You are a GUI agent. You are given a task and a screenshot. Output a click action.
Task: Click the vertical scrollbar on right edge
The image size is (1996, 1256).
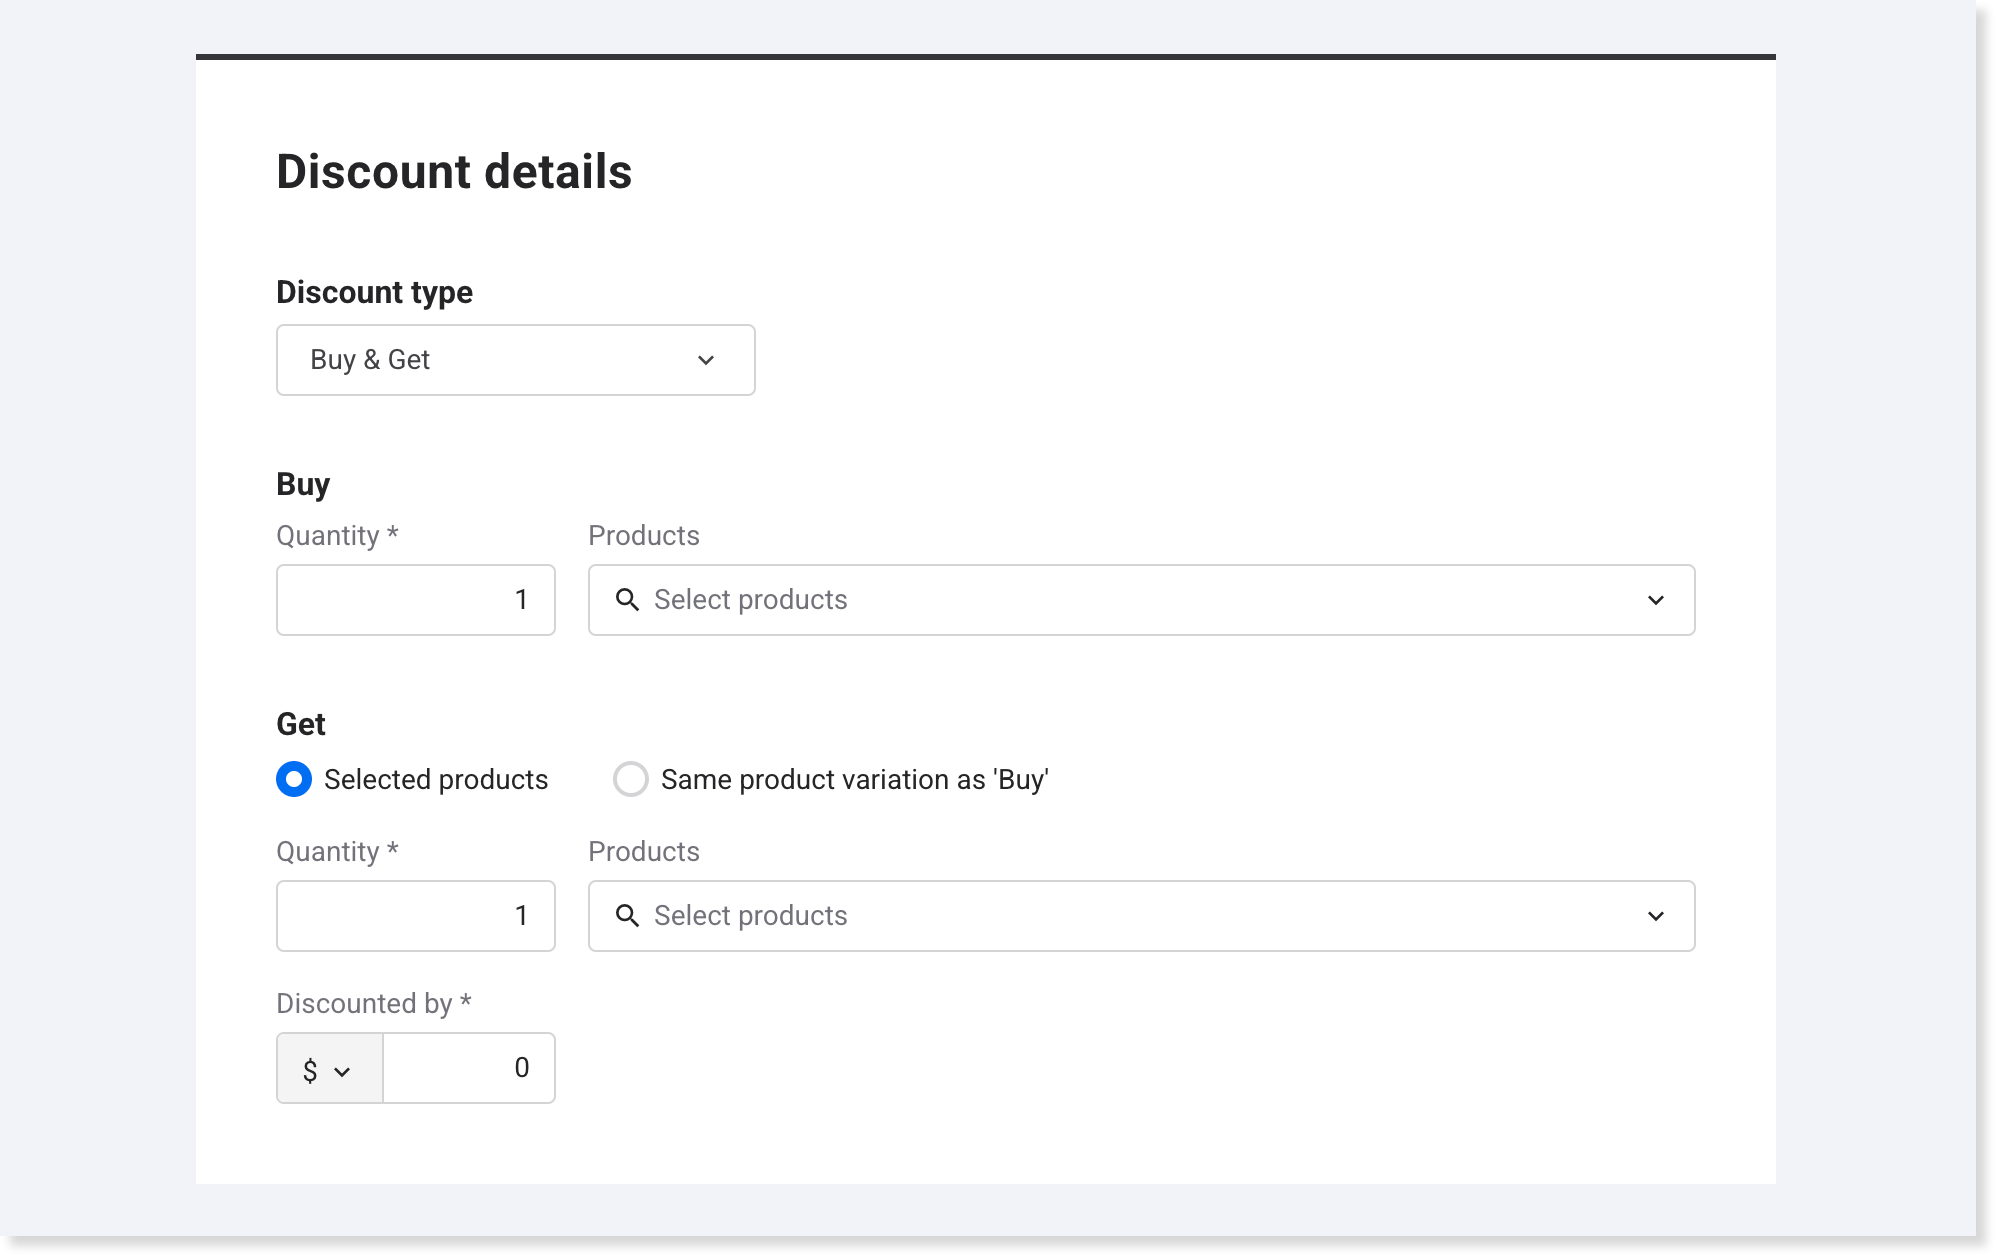click(1985, 600)
